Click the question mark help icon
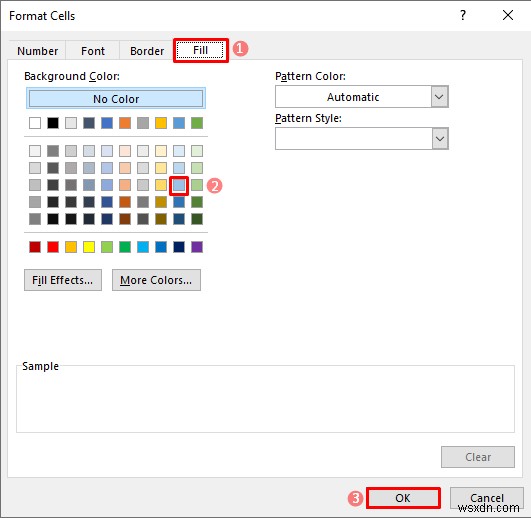Screen dimensions: 531x518 pos(463,15)
